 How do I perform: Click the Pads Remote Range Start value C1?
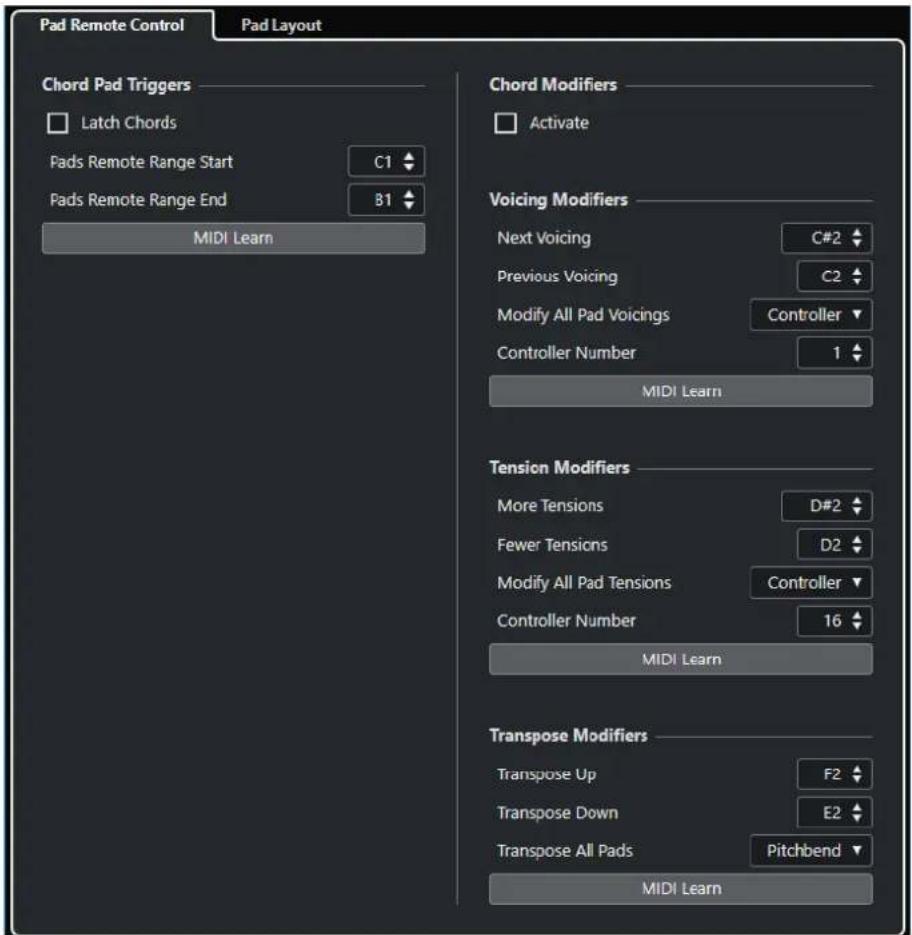382,162
